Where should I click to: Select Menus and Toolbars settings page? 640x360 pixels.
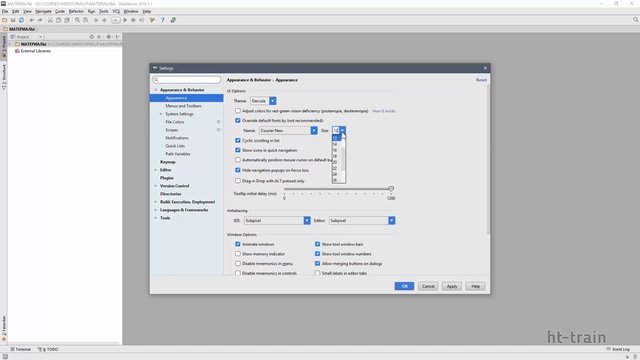[183, 106]
